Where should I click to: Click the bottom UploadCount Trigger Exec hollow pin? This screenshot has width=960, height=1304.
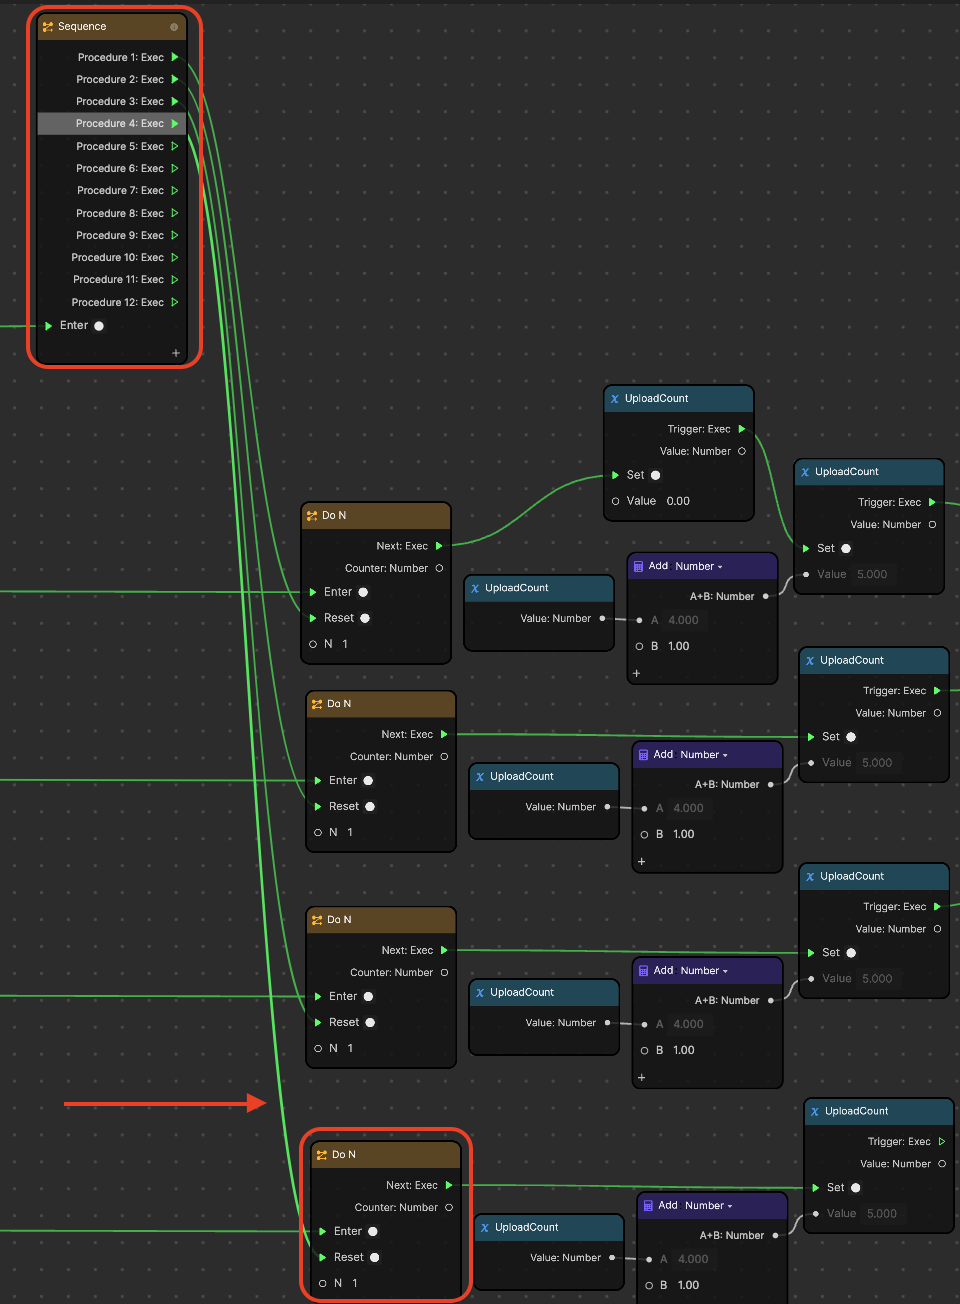click(x=941, y=1141)
